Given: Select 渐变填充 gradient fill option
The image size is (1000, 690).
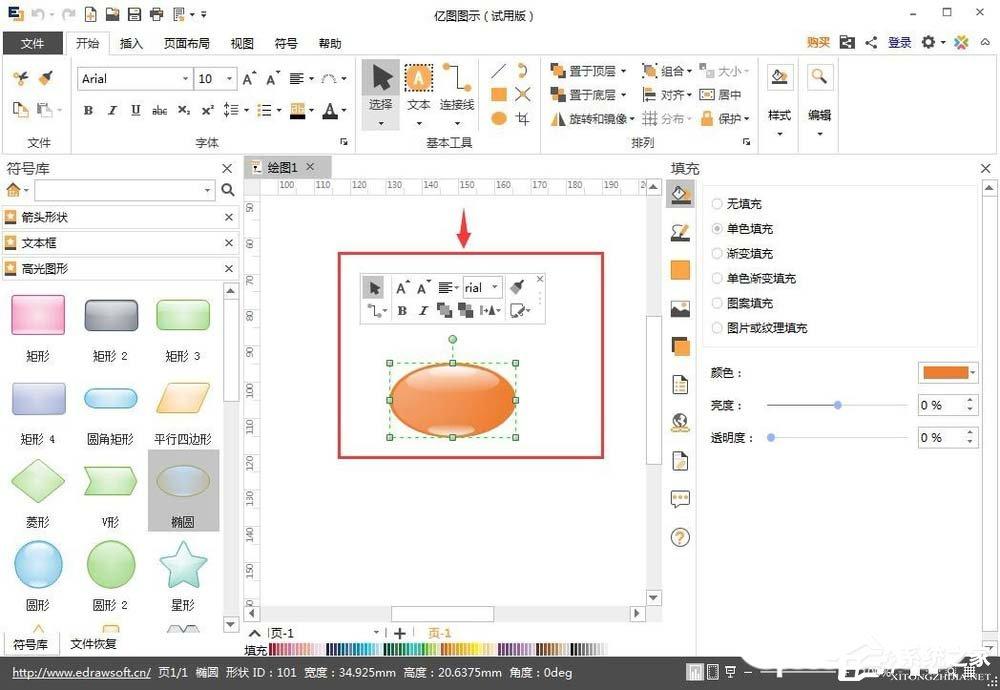Looking at the screenshot, I should [742, 253].
